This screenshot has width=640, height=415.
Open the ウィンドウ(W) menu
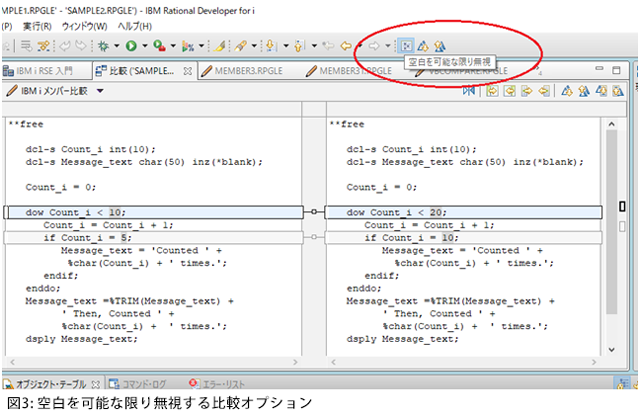point(84,27)
